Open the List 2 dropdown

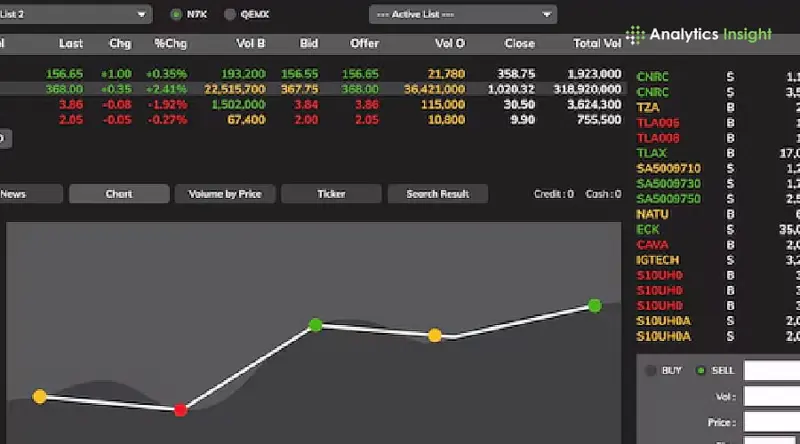75,15
